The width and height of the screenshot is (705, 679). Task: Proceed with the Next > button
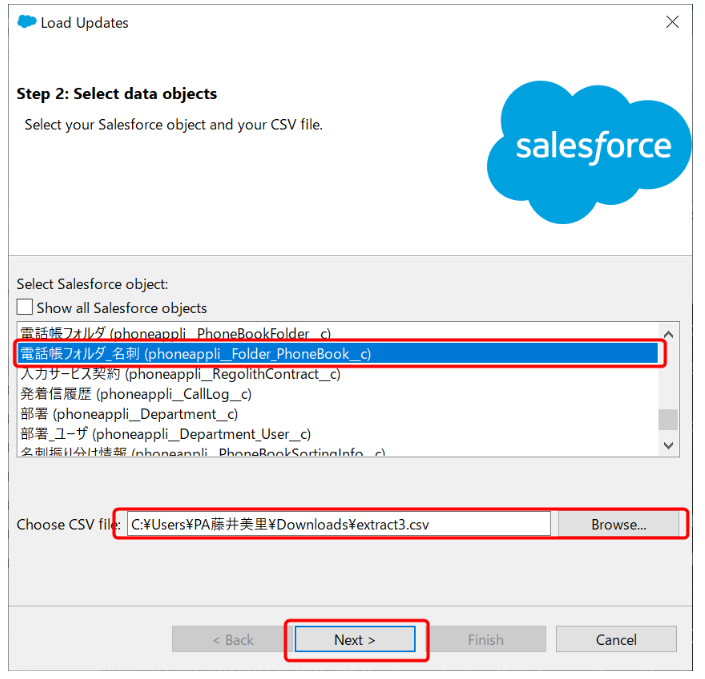(x=355, y=639)
